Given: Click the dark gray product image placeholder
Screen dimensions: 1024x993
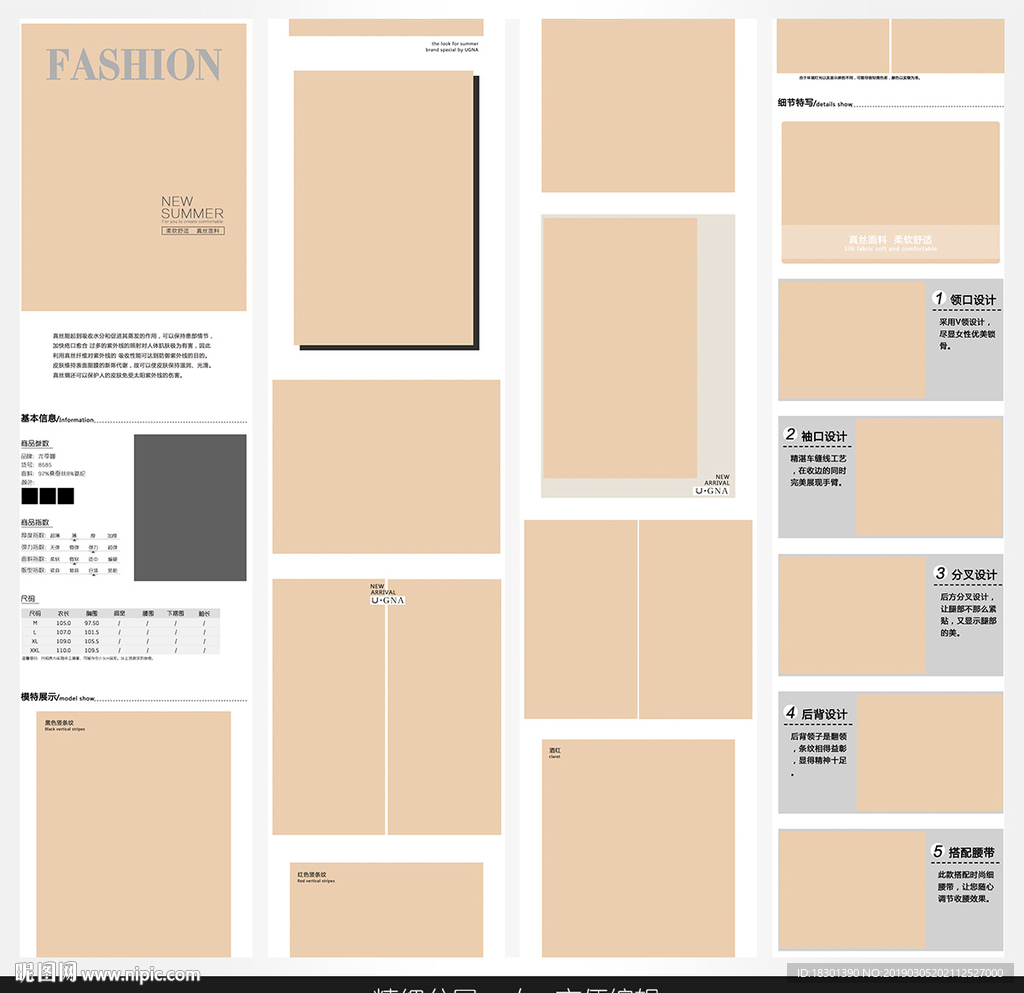Looking at the screenshot, I should click(x=190, y=507).
